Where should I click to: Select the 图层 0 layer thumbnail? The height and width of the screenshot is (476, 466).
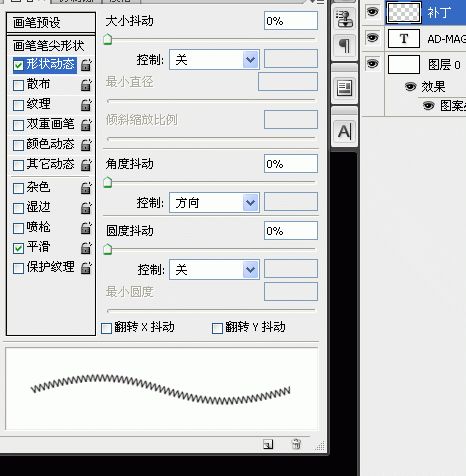point(404,64)
